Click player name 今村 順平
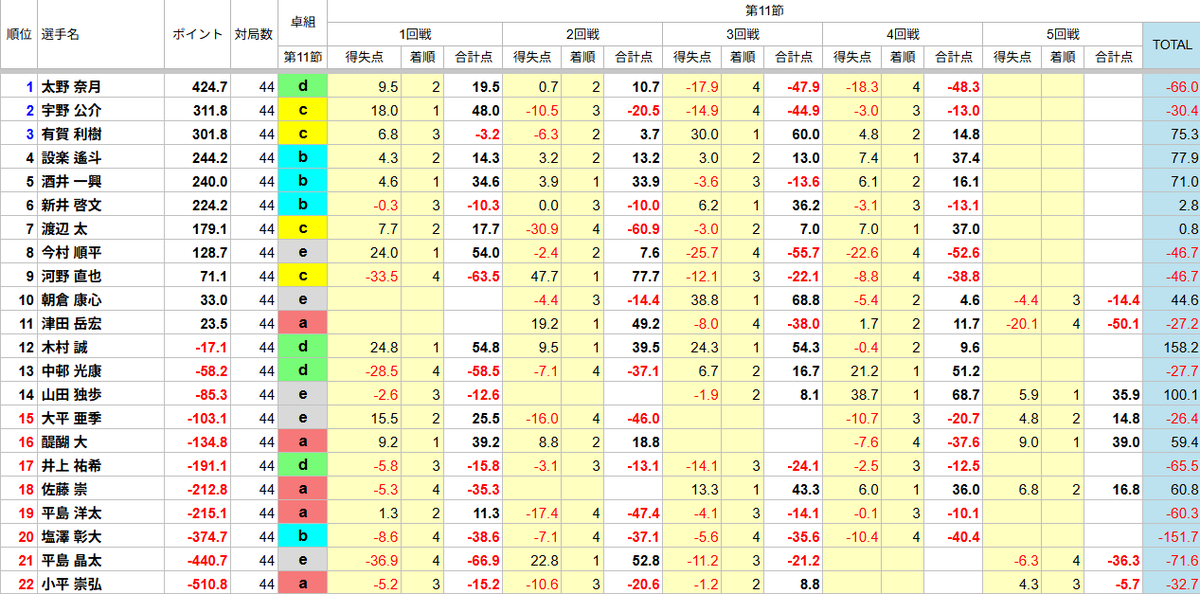Screen dimensions: 1200x594 pos(71,253)
